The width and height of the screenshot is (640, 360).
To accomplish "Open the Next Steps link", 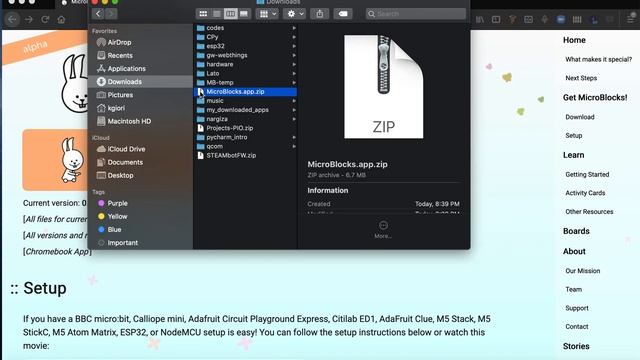I will coord(581,78).
